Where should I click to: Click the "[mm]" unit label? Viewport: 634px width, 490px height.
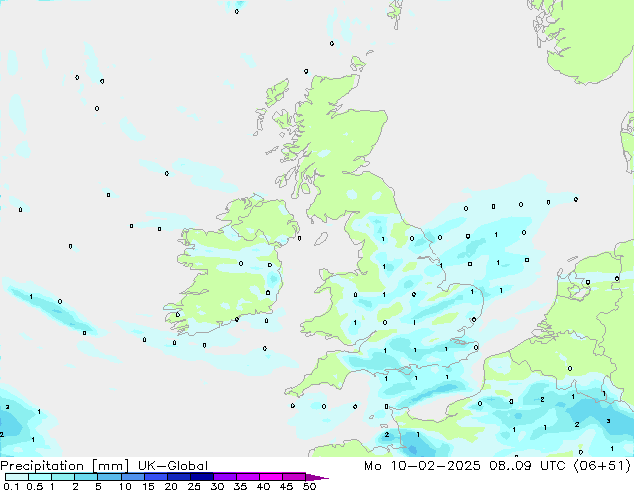(x=110, y=466)
